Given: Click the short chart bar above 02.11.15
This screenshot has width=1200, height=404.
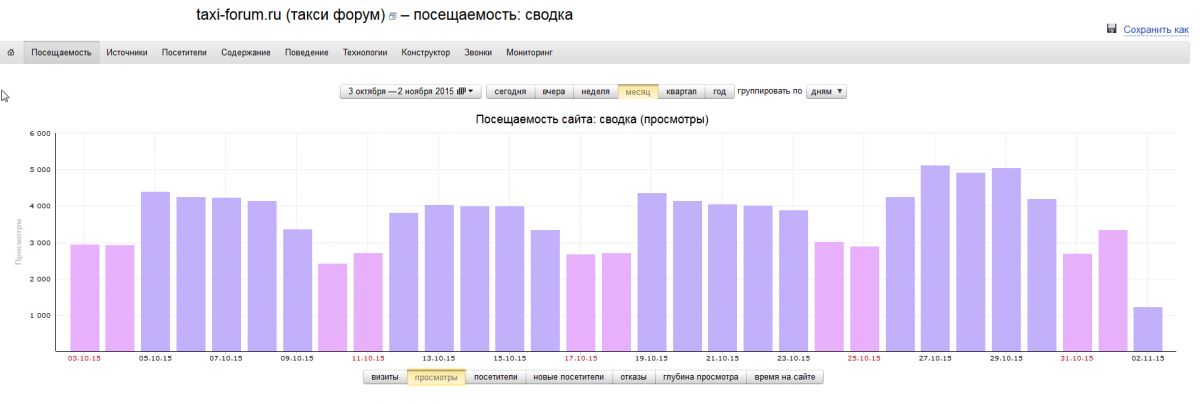Looking at the screenshot, I should coord(1148,329).
